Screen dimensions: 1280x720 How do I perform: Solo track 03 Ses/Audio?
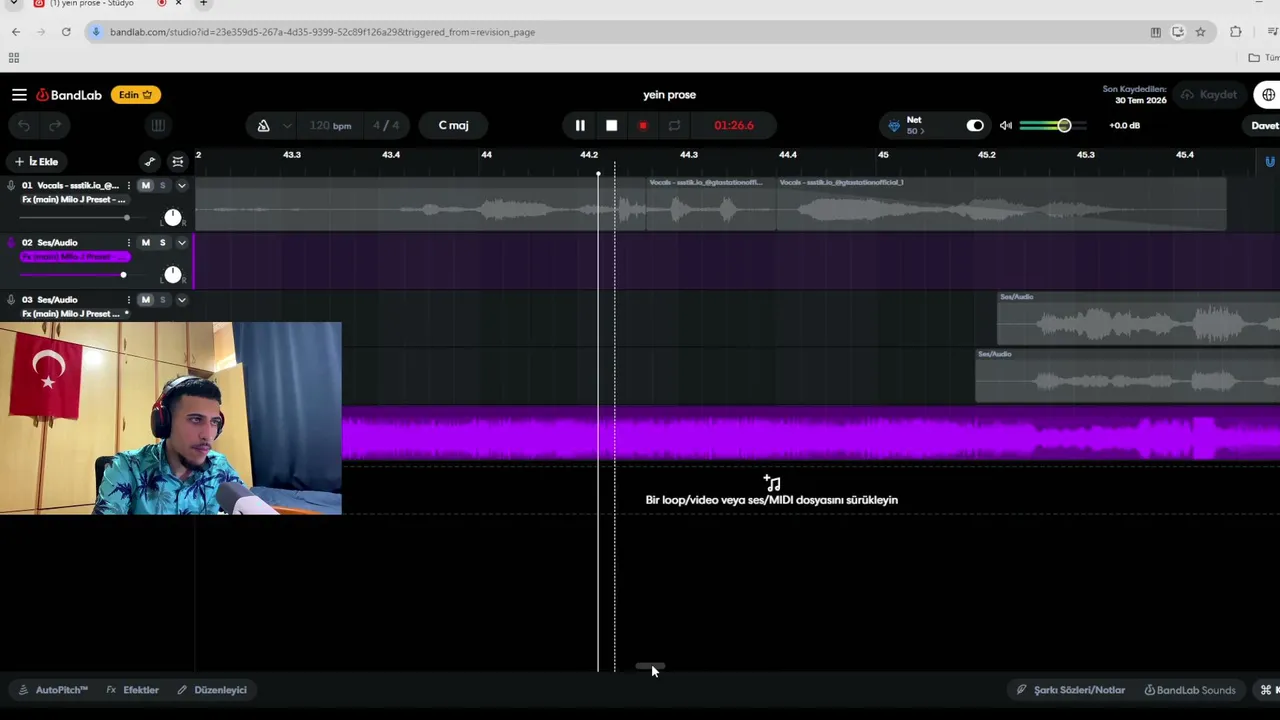point(162,300)
